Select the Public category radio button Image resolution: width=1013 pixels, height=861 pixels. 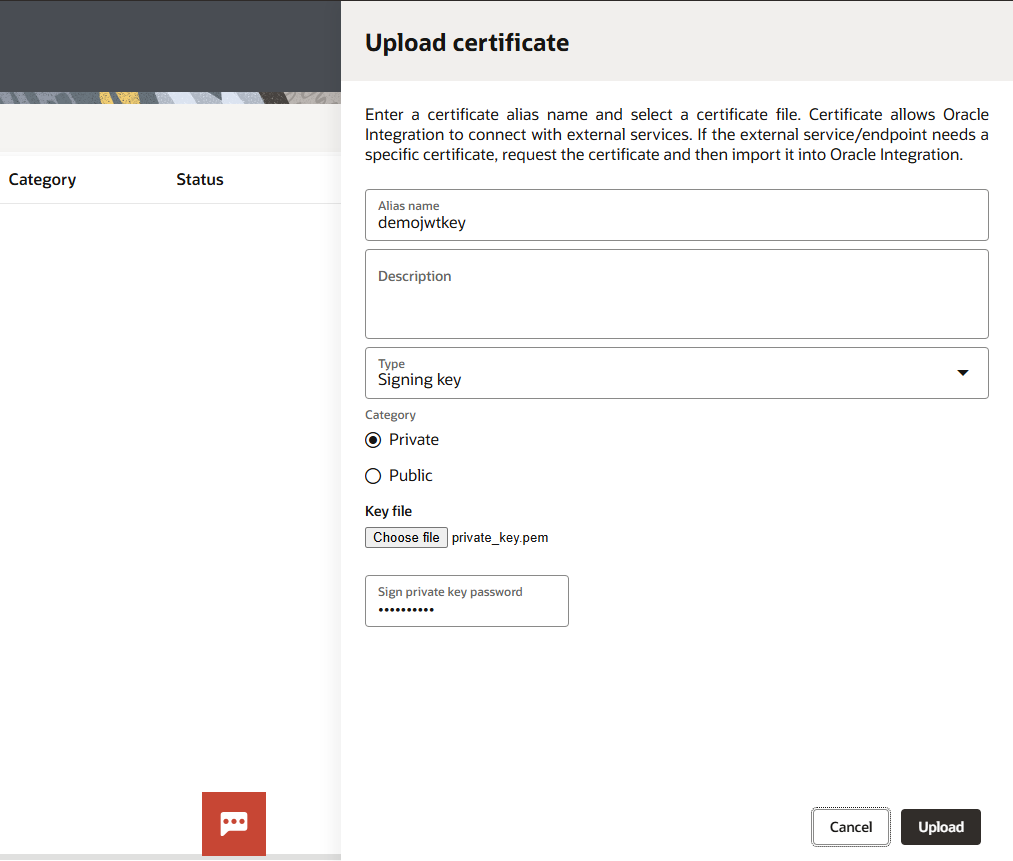(374, 476)
